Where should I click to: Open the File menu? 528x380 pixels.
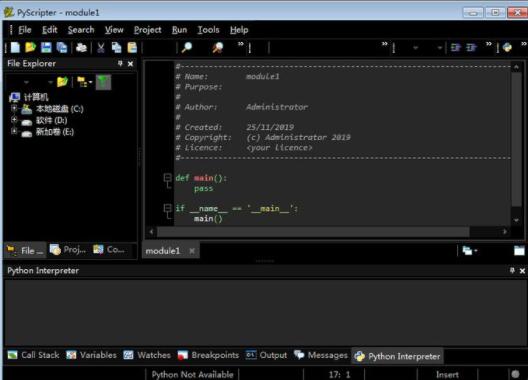pos(25,30)
